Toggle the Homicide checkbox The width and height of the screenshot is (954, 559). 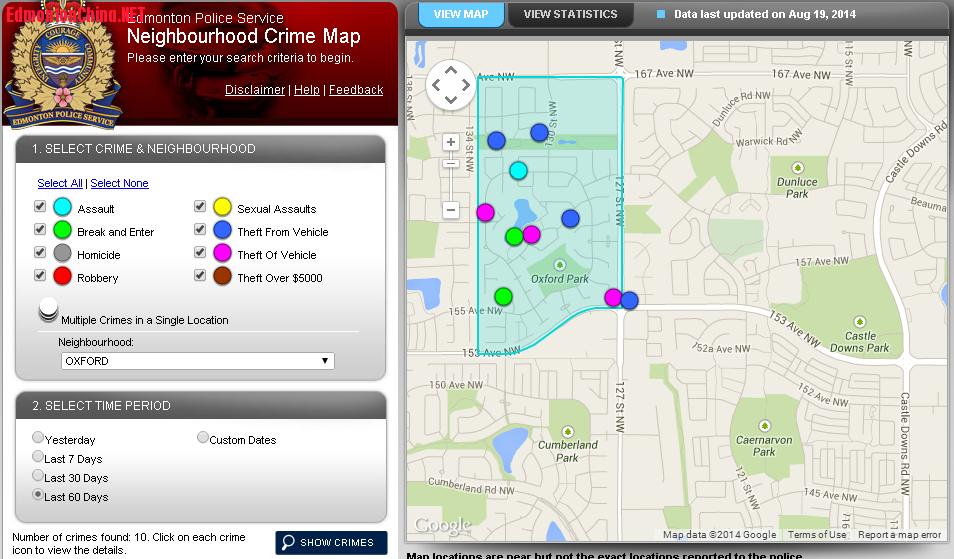[x=40, y=252]
